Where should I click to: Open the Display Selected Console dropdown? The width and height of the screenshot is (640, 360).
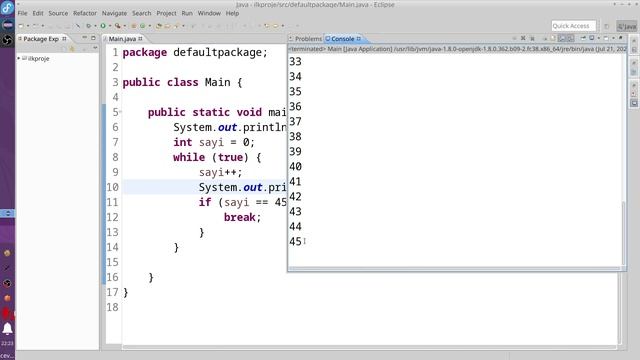tap(599, 38)
